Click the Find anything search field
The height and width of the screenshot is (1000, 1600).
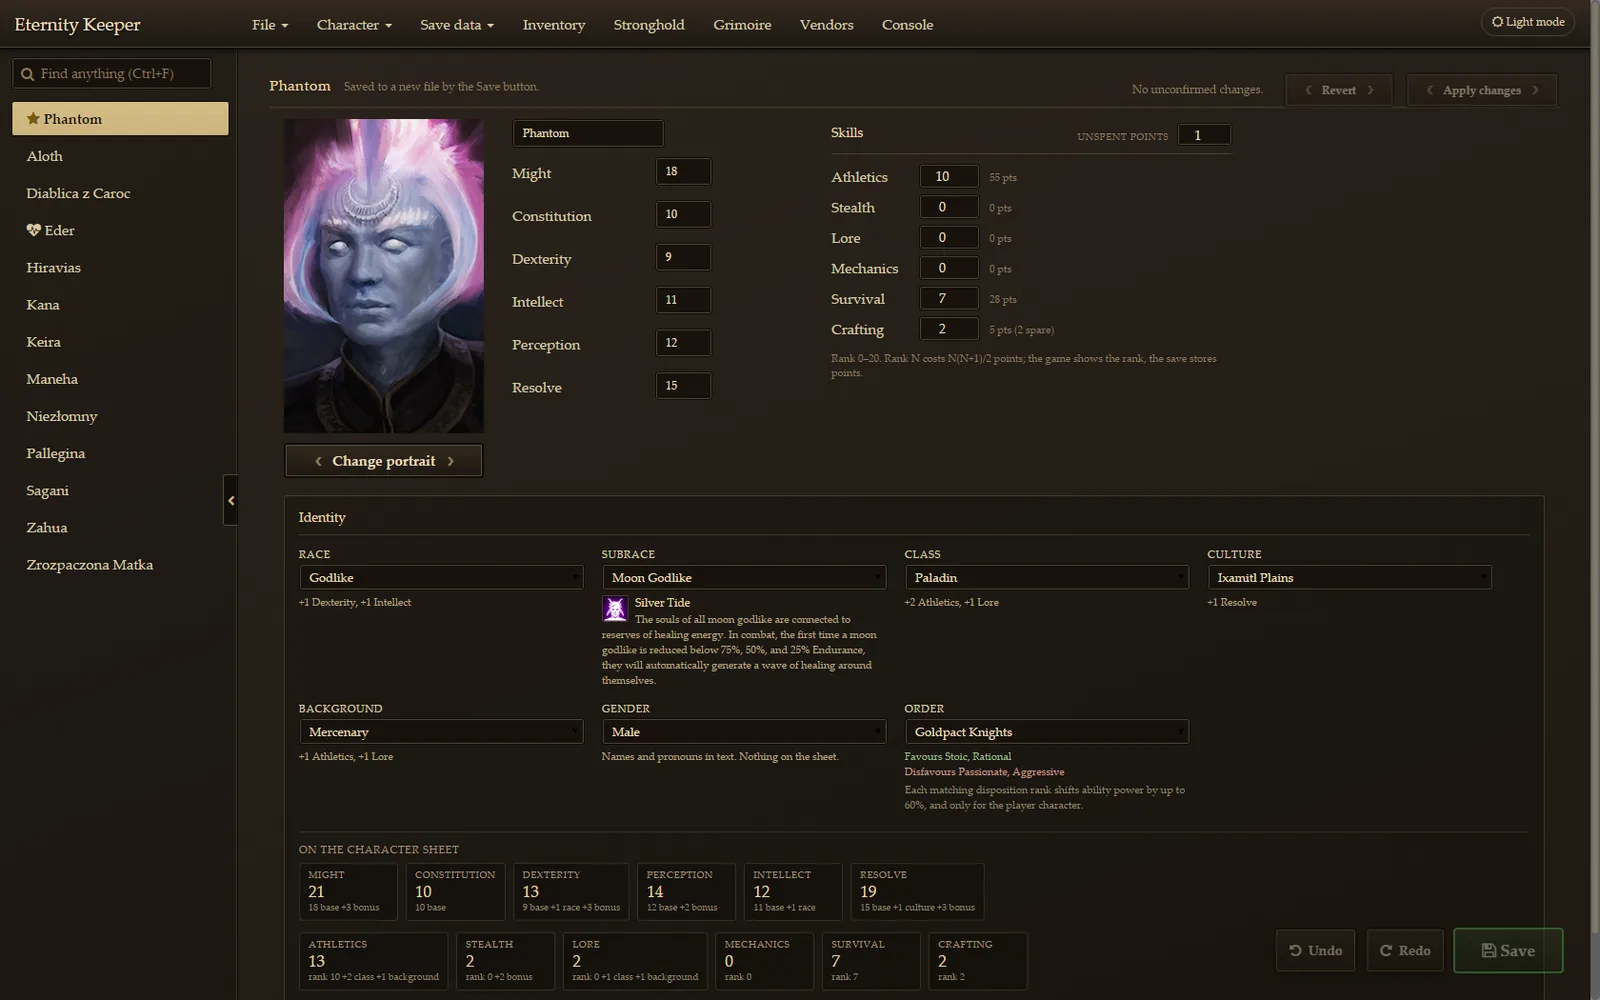112,74
